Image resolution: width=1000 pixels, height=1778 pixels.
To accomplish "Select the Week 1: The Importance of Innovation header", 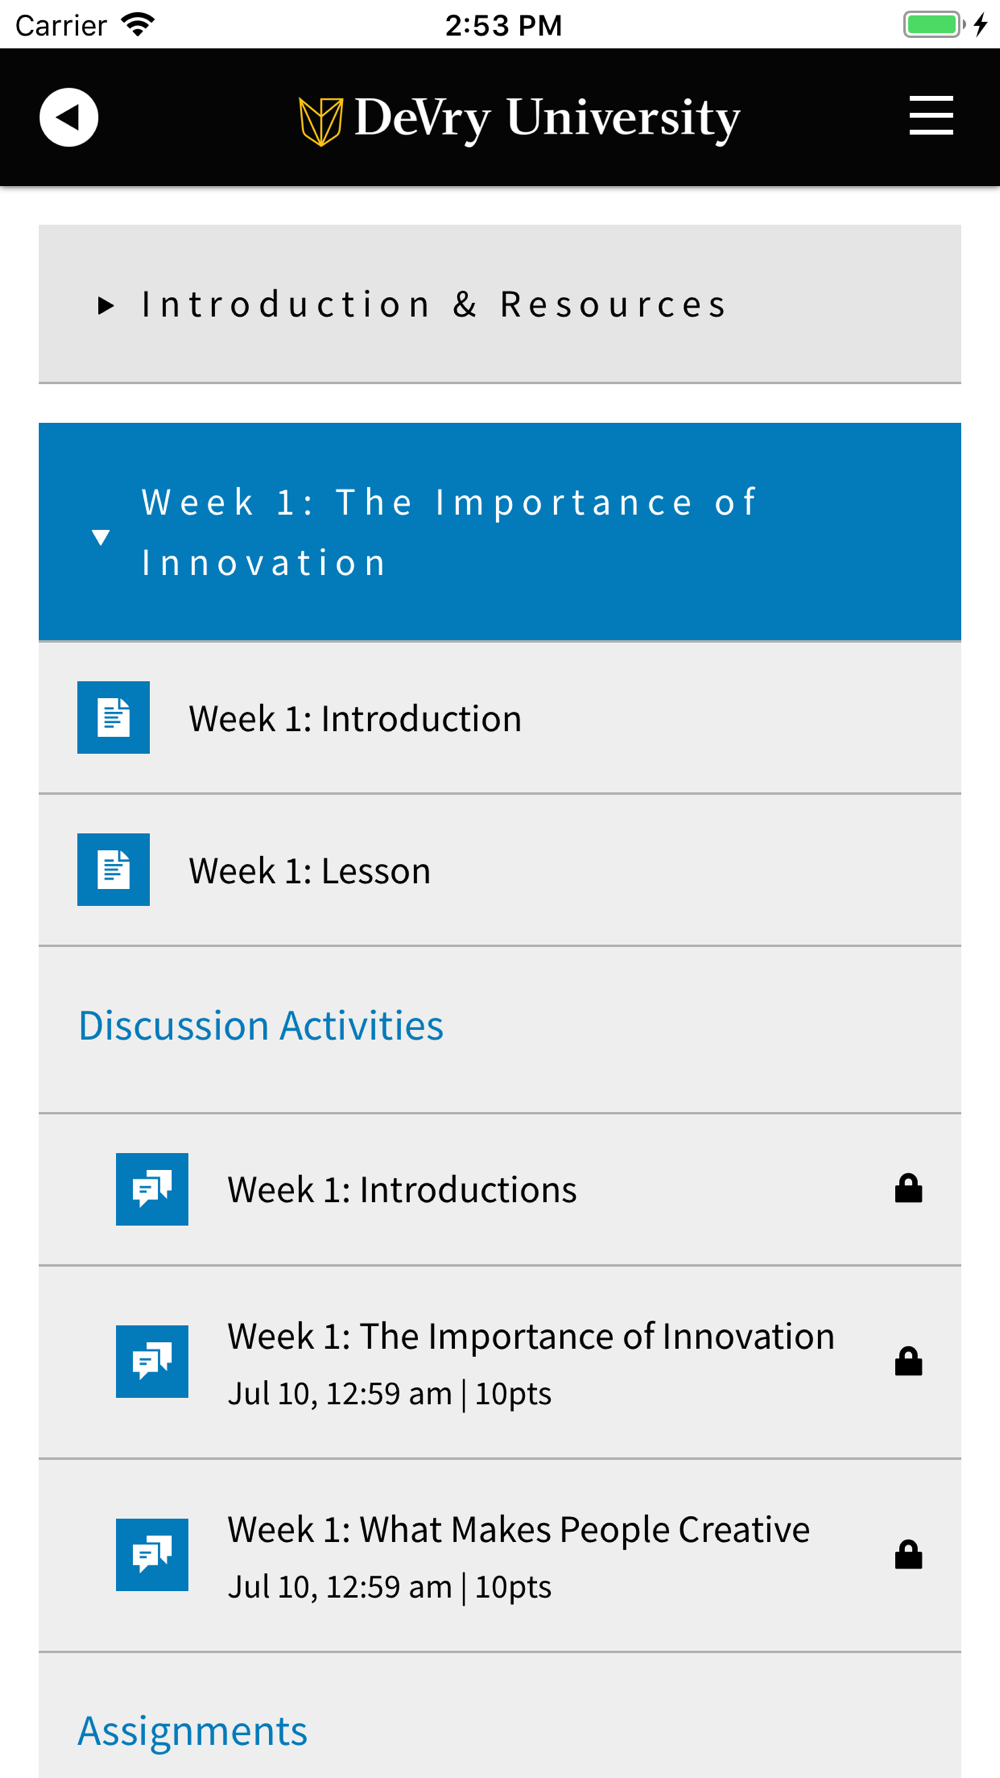I will point(500,532).
